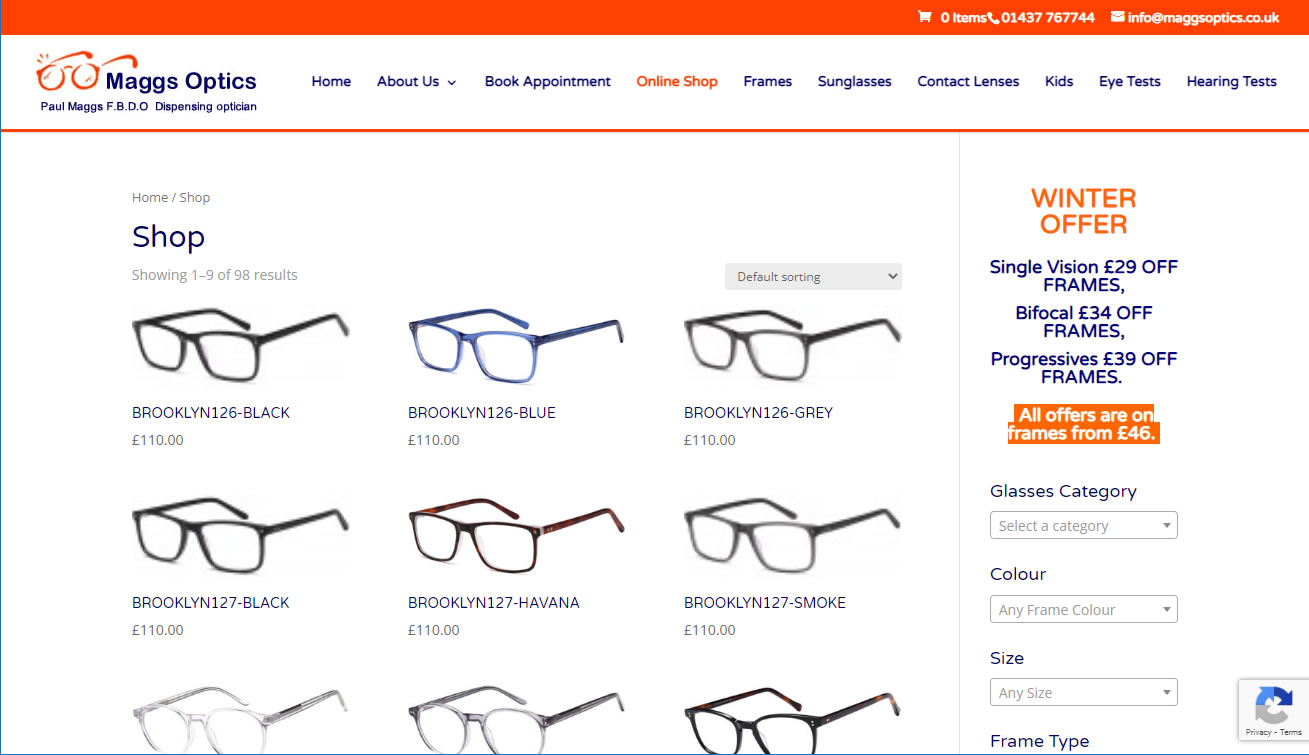This screenshot has width=1309, height=755.
Task: Open the BROOKLYN127-HAVANA product title
Action: pyautogui.click(x=494, y=602)
